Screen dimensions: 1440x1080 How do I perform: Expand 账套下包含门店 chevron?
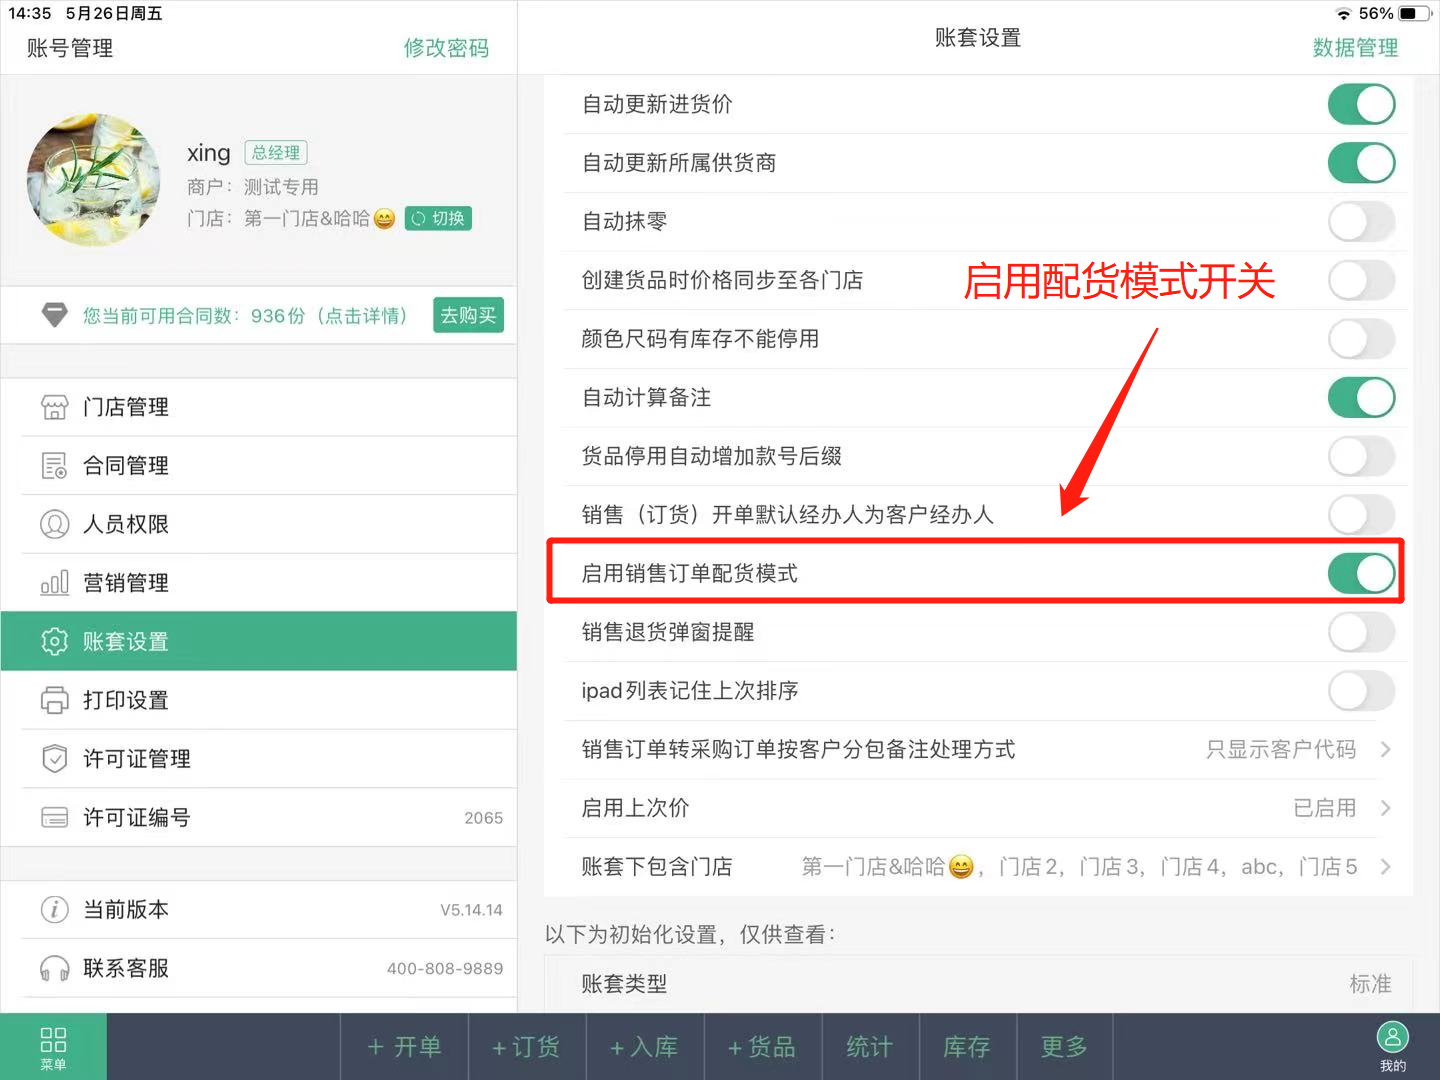pos(1385,867)
